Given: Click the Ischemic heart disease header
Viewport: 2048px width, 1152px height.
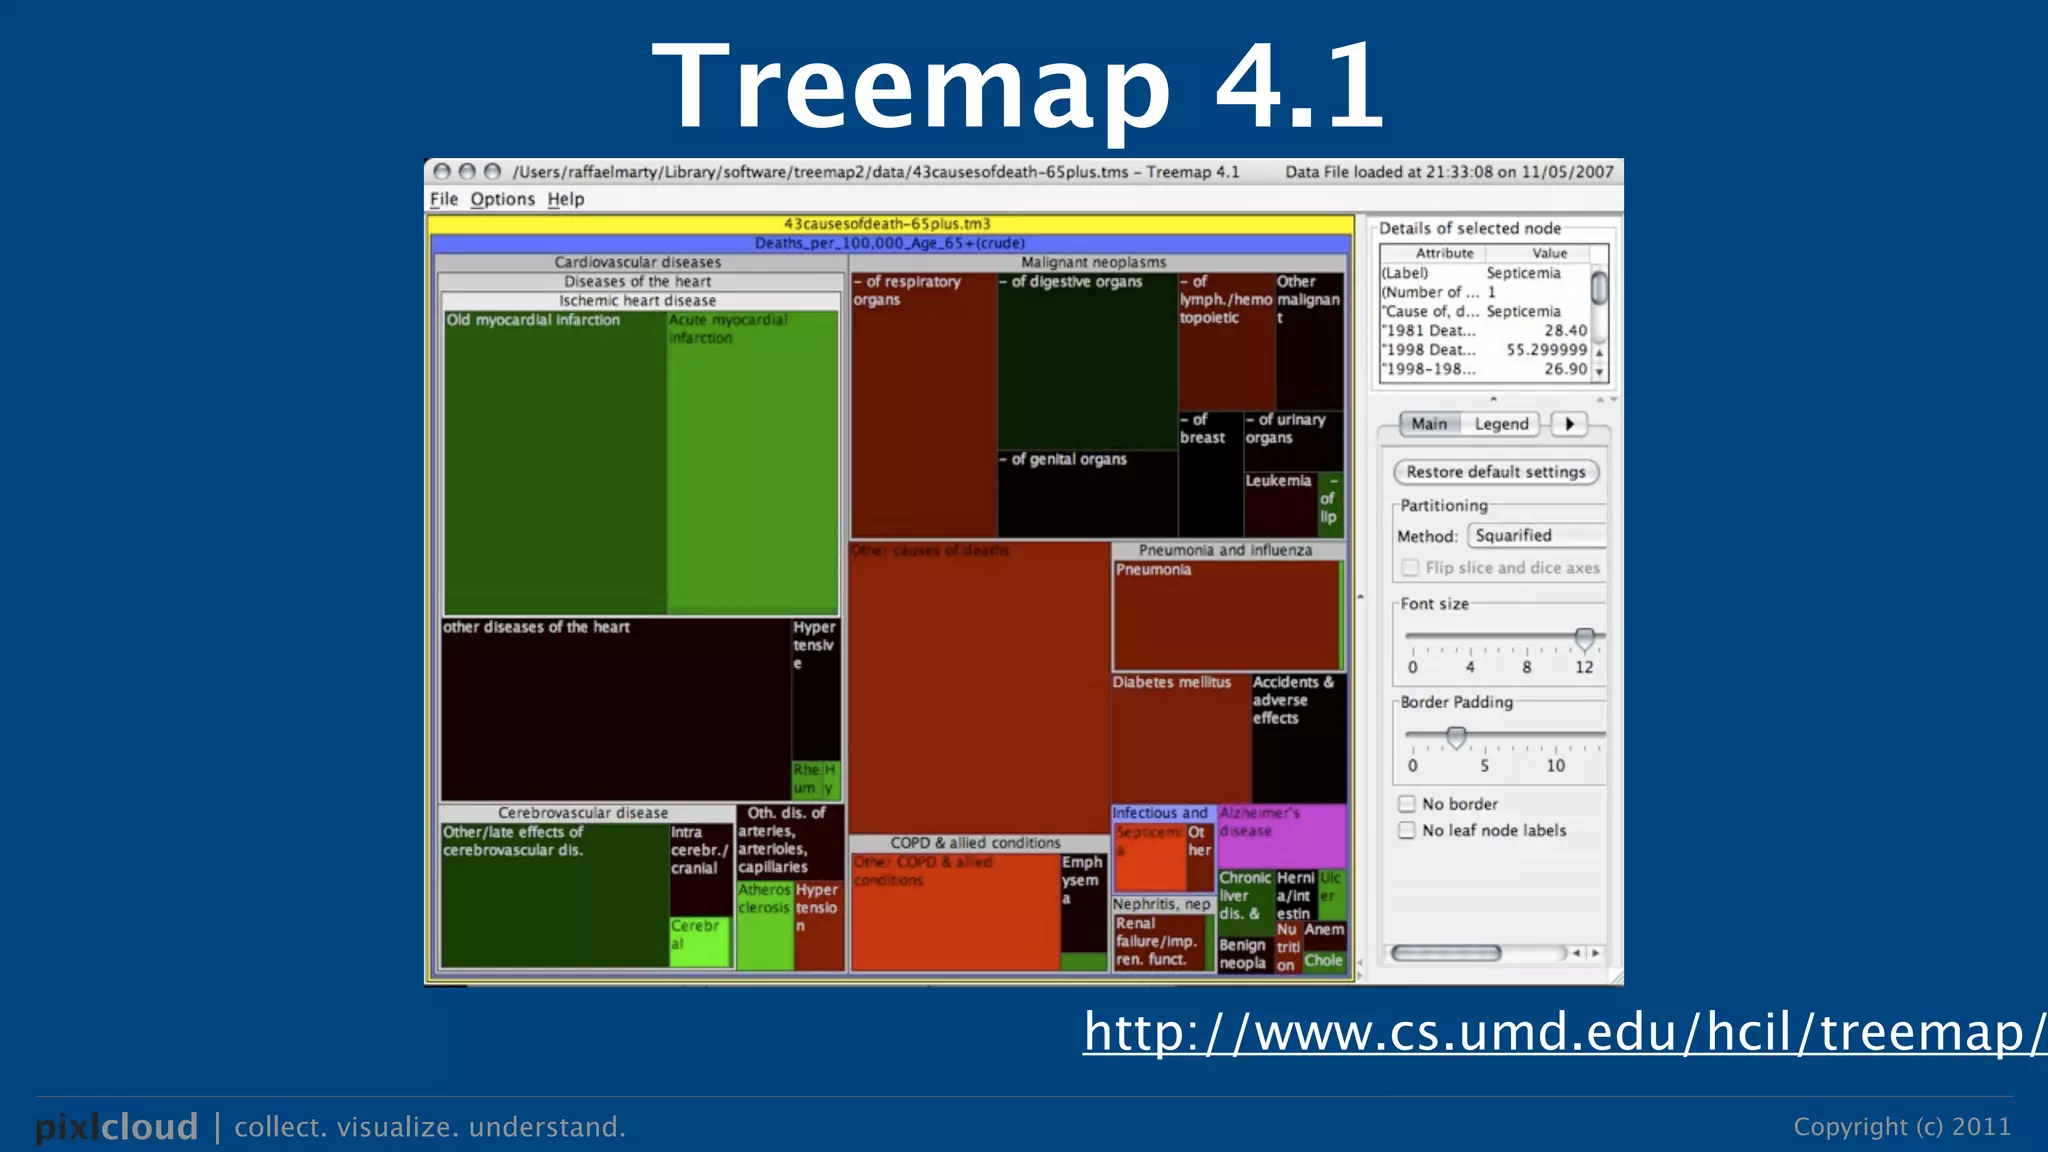Looking at the screenshot, I should 638,300.
